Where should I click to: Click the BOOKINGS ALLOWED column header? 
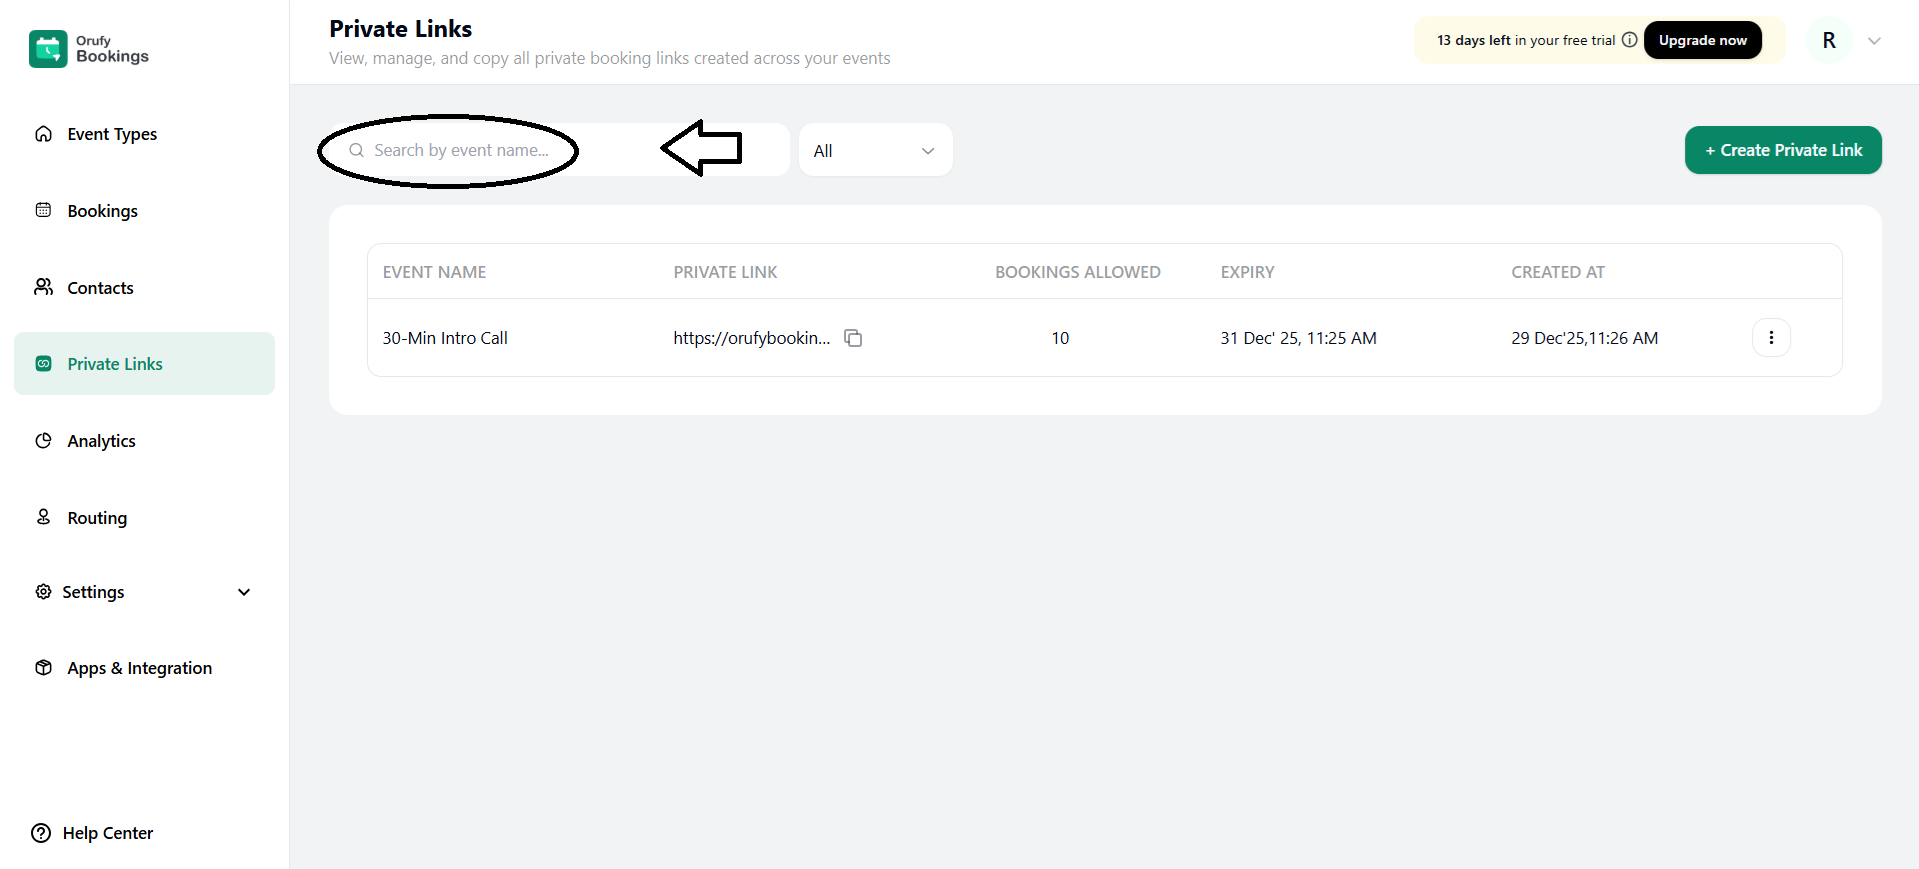[1077, 272]
